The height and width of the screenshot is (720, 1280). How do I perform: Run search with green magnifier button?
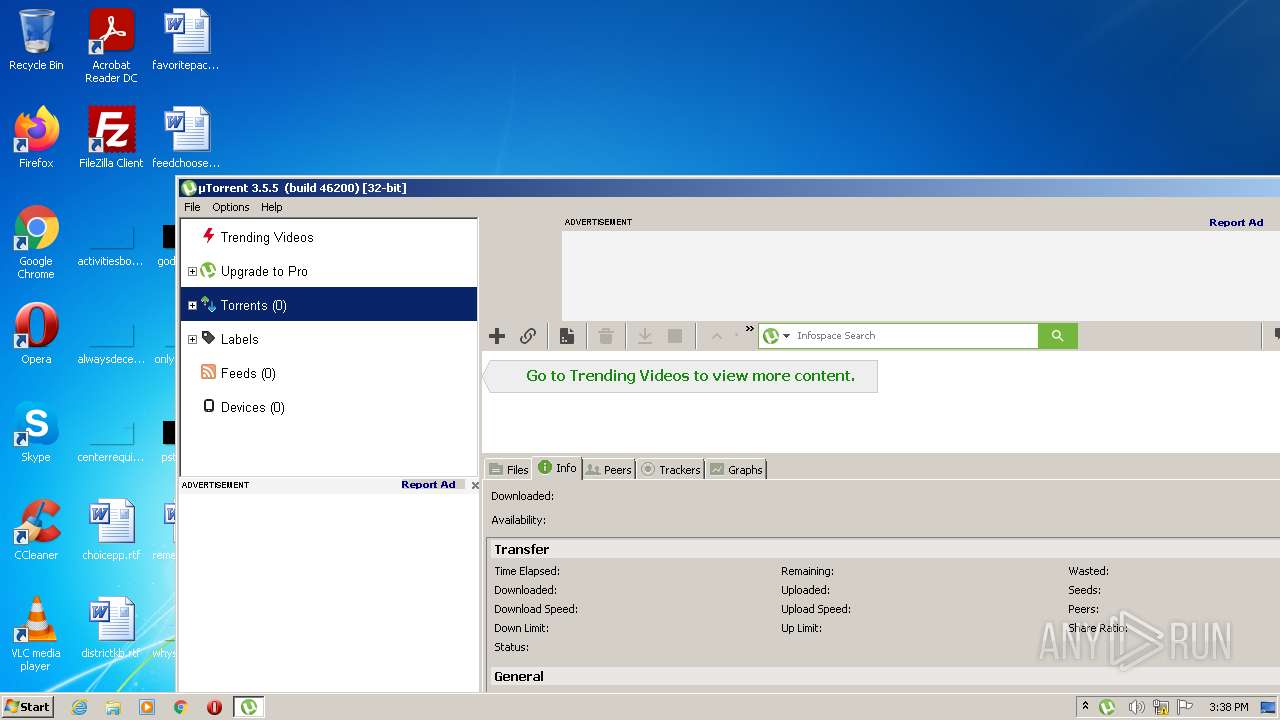tap(1058, 336)
